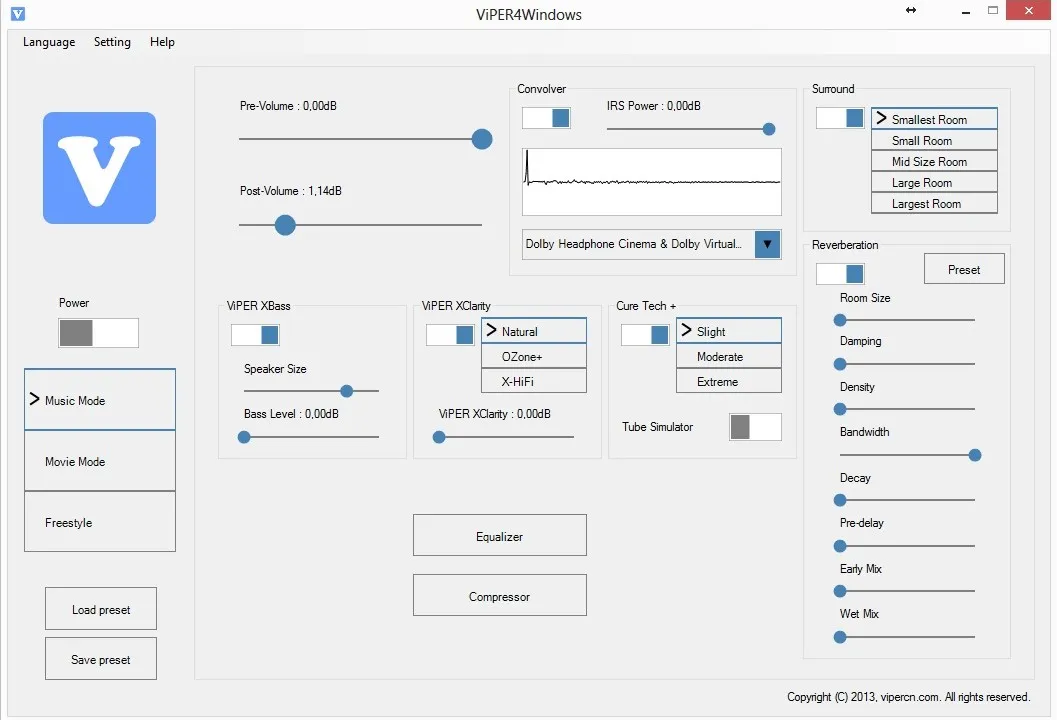
Task: Switch to Movie Mode tab
Action: [100, 461]
